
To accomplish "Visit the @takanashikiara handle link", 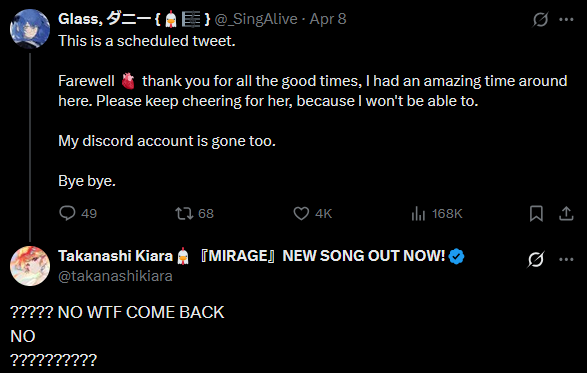I will pos(115,276).
